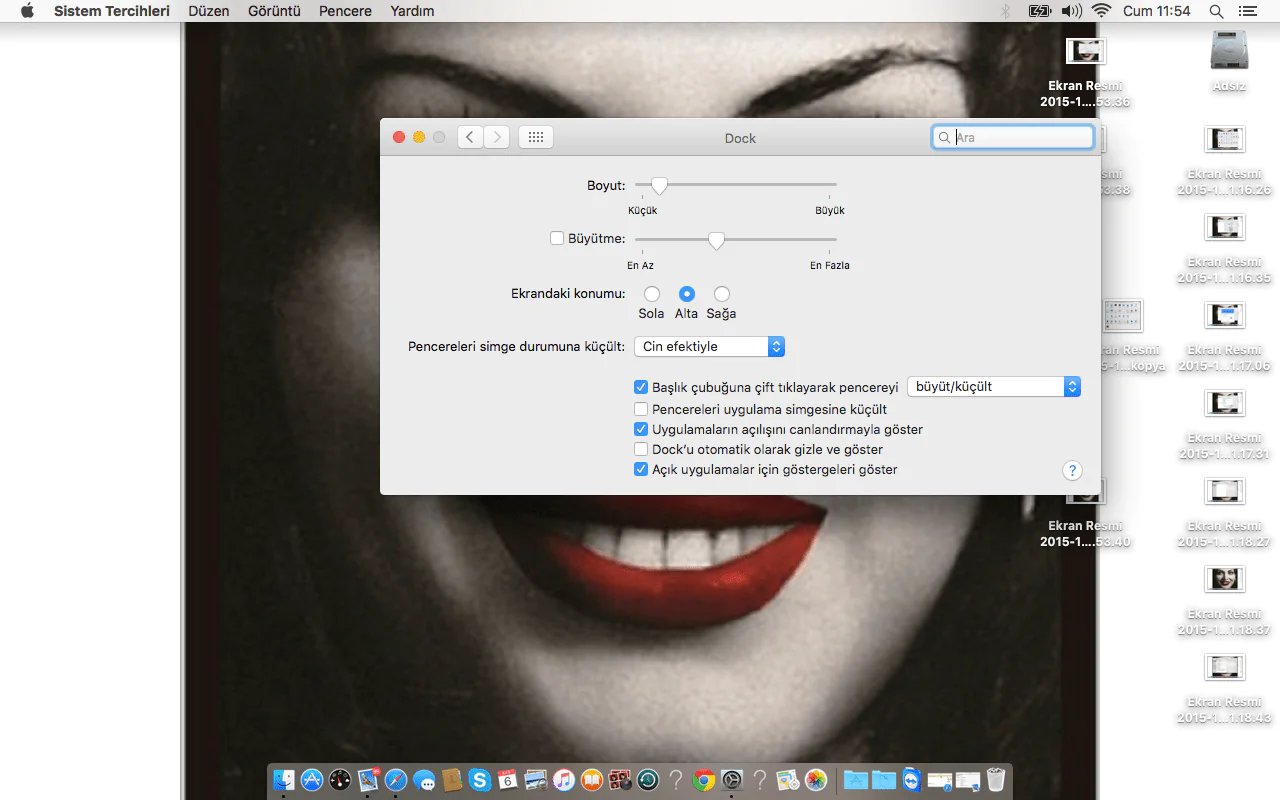Choose the Sağa position radio button
The image size is (1280, 800).
tap(721, 294)
